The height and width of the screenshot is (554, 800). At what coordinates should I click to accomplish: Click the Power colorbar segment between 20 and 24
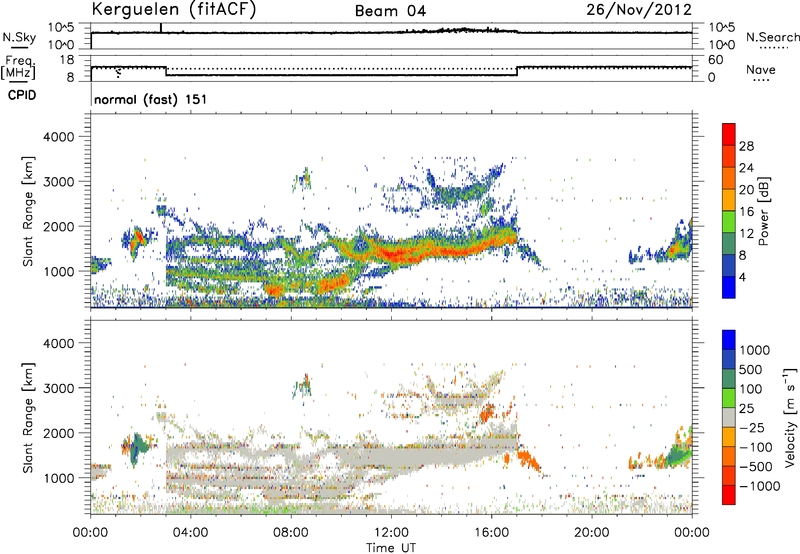[729, 179]
